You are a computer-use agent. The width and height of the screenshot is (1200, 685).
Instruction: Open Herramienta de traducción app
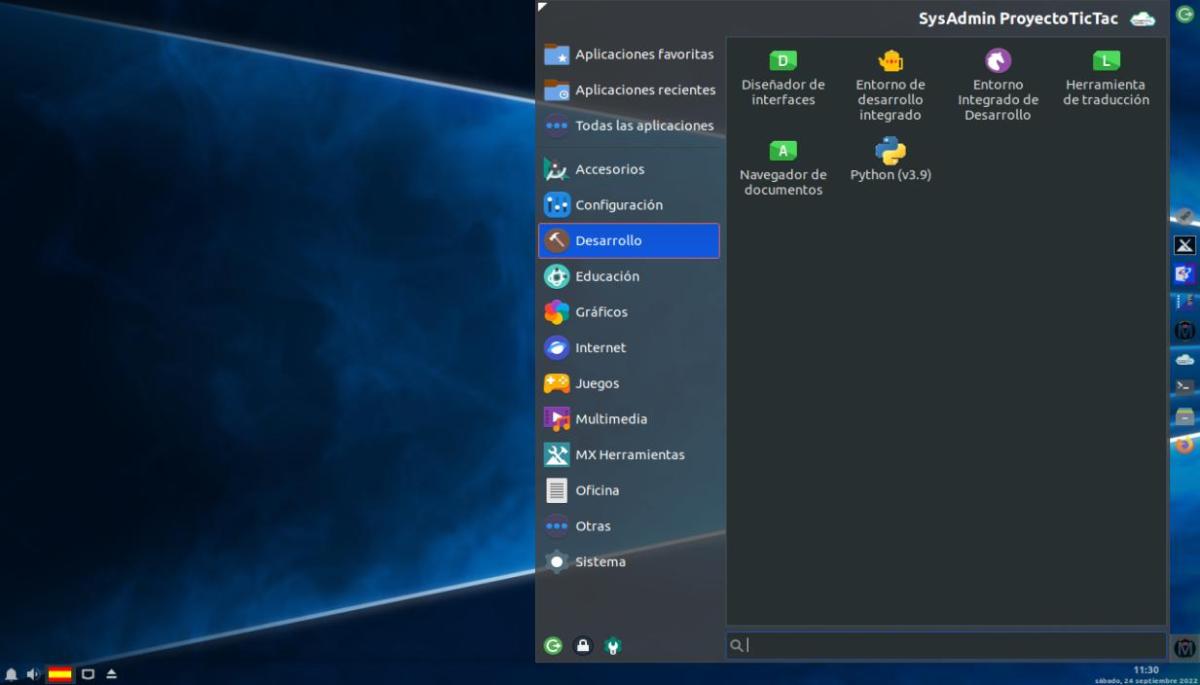point(1106,78)
